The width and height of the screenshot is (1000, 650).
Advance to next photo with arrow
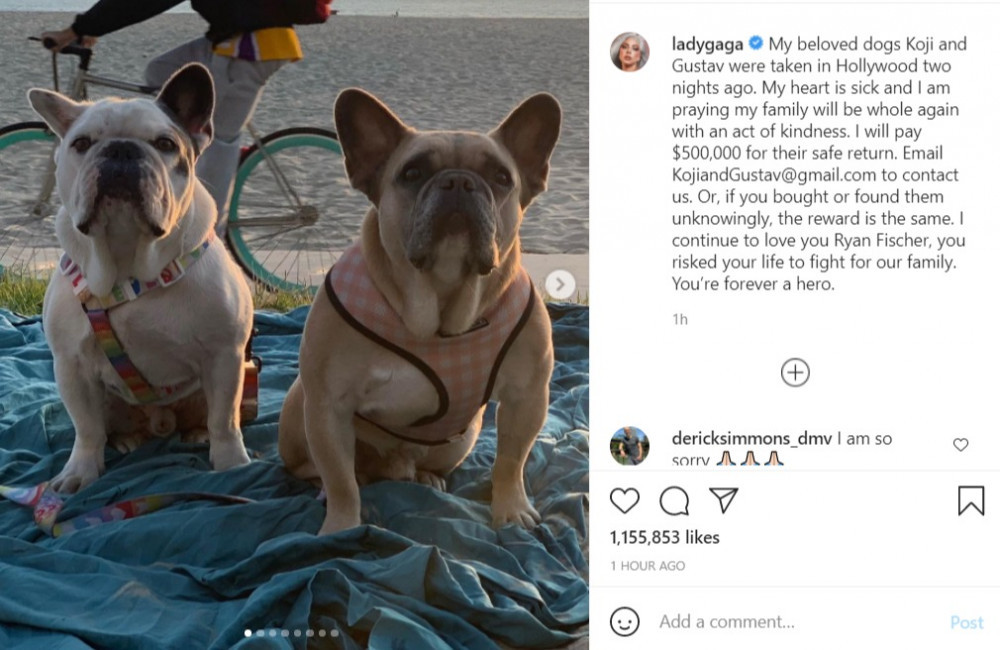(560, 284)
